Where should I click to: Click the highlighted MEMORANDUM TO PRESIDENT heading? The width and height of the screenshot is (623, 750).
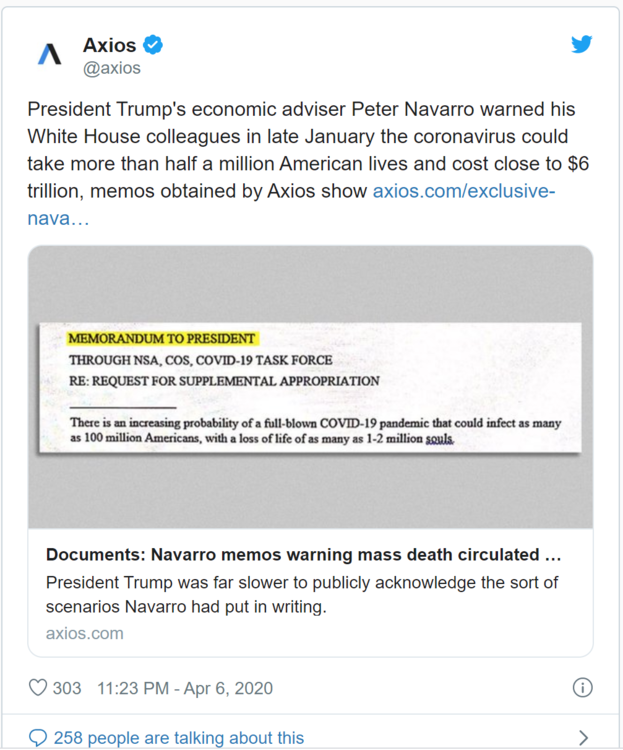pyautogui.click(x=161, y=339)
